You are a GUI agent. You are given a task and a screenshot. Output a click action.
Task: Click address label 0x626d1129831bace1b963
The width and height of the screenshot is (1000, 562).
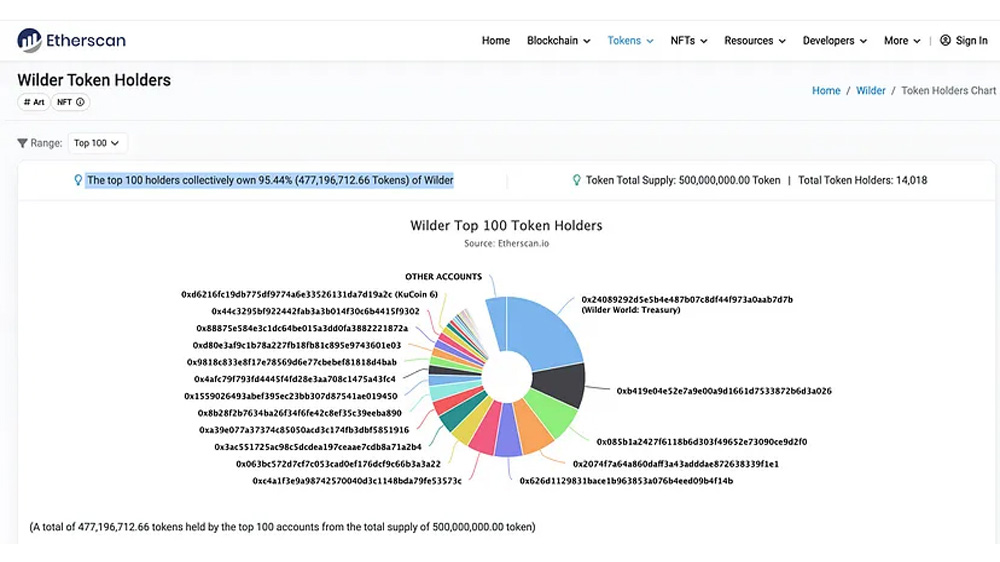click(626, 480)
